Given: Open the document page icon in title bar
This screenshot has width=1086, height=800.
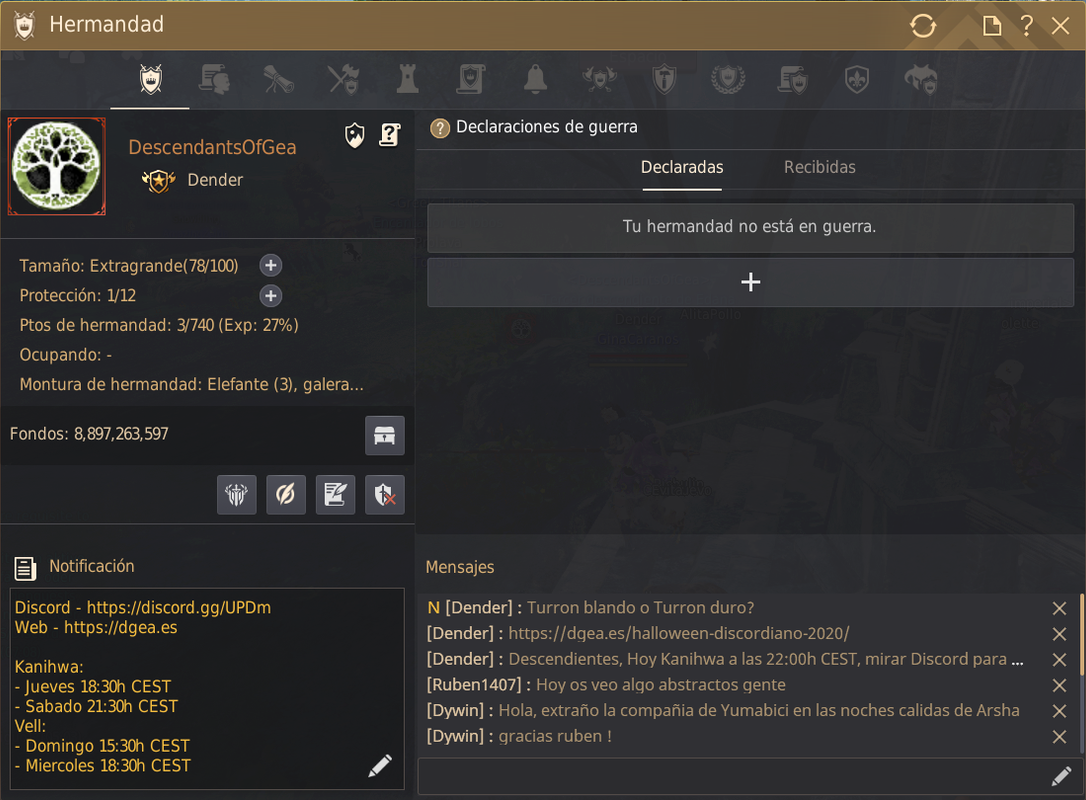Looking at the screenshot, I should click(x=992, y=26).
